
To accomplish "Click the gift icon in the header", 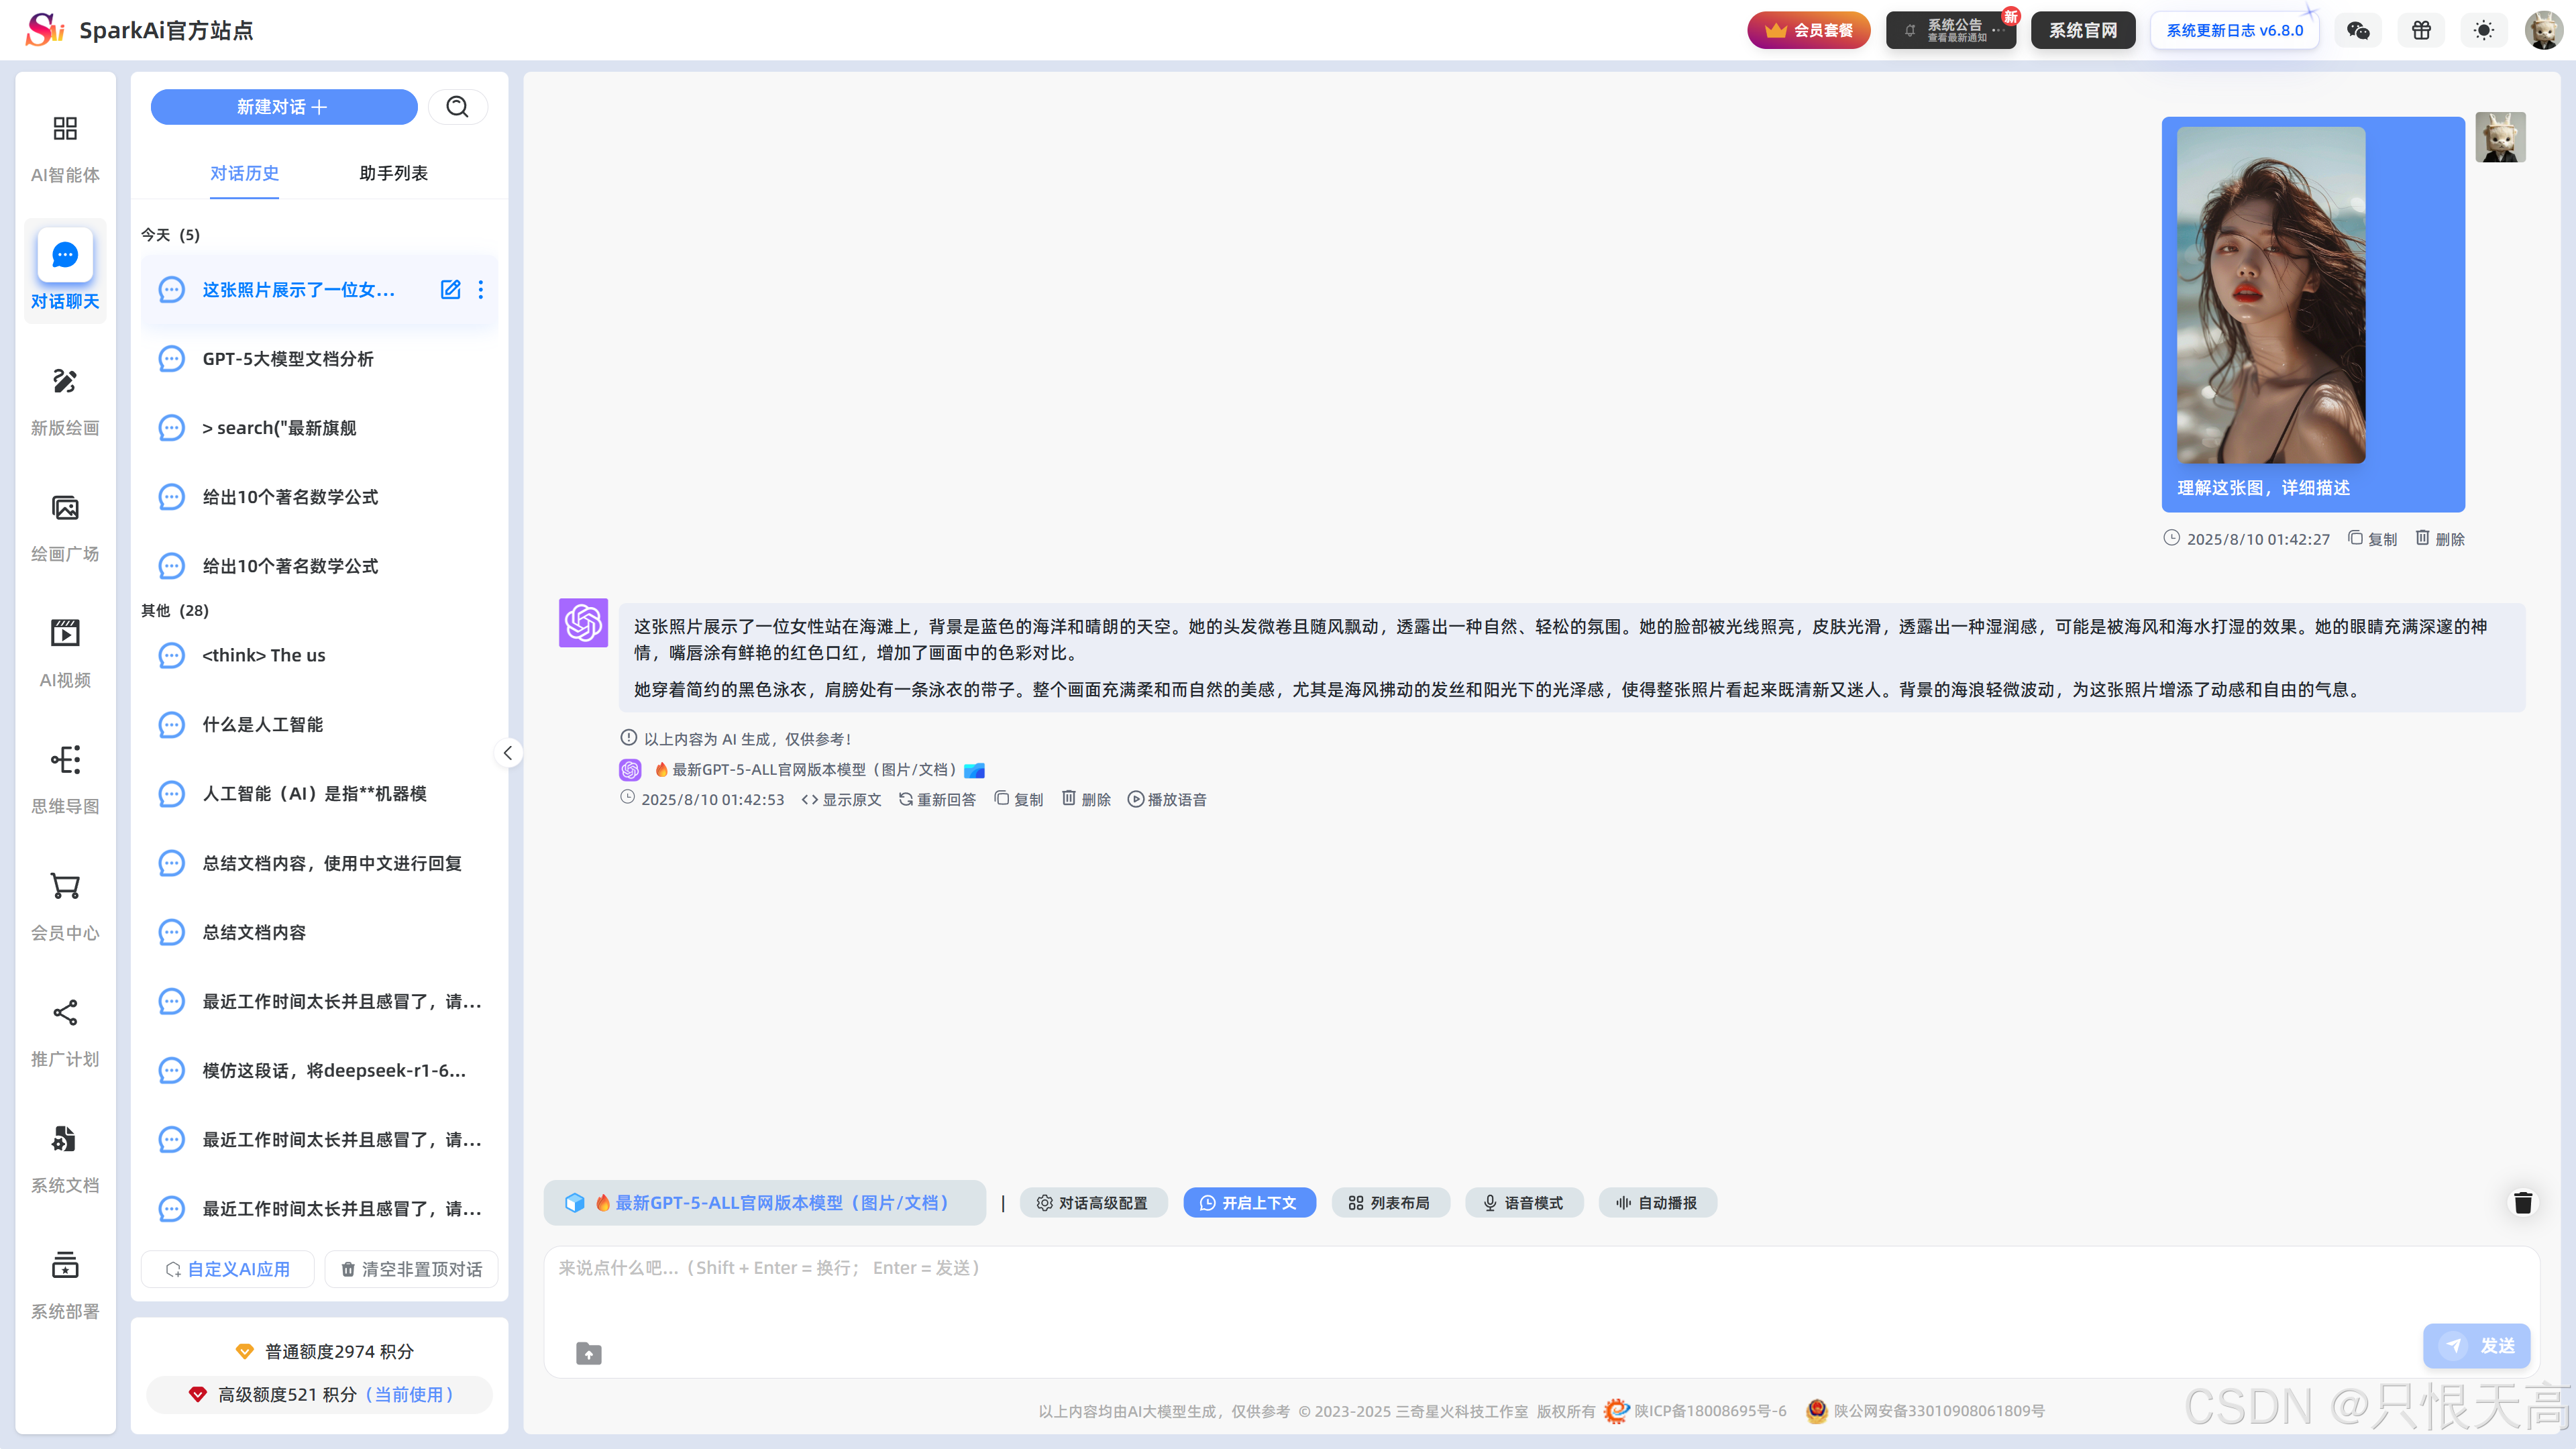I will pos(2421,30).
